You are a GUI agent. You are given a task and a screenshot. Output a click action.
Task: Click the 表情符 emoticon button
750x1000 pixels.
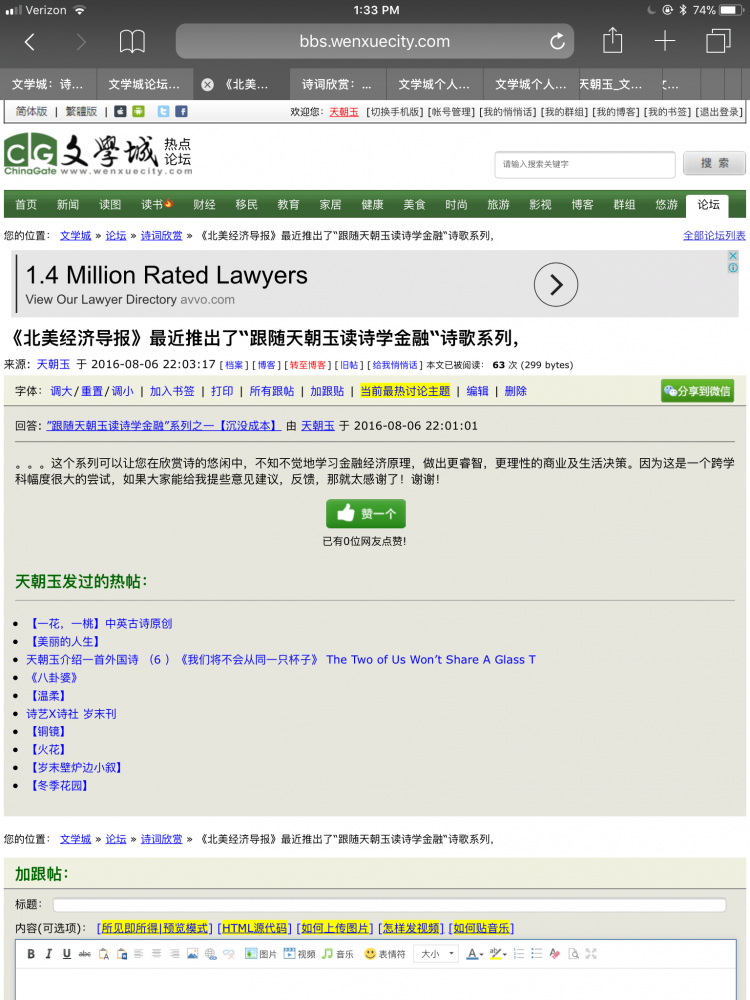384,954
